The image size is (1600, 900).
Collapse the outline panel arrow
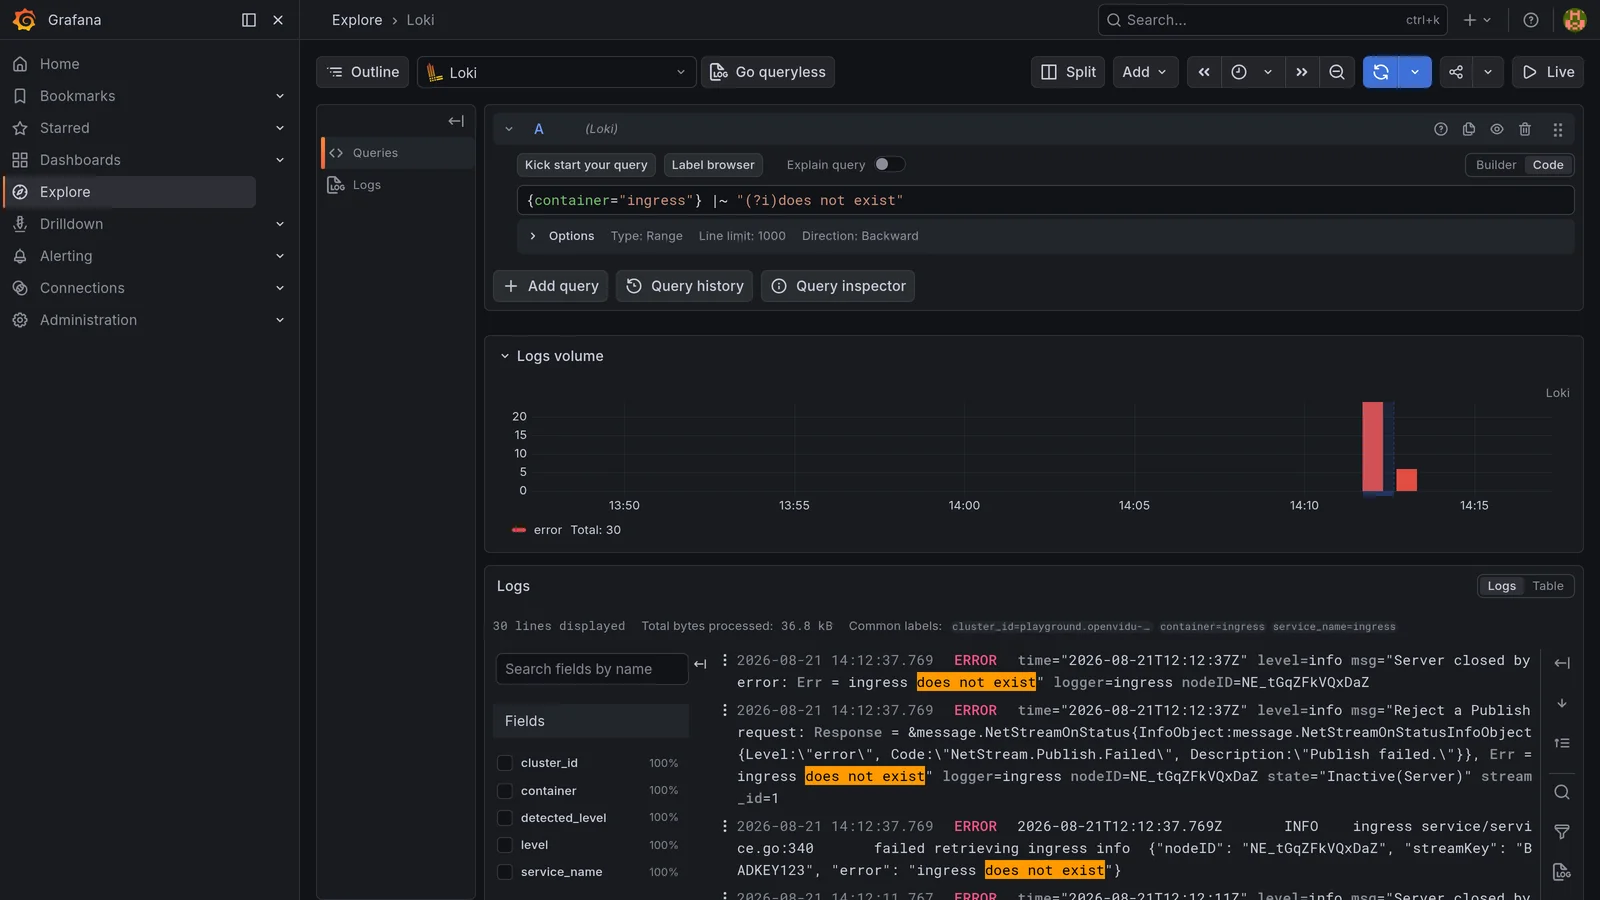(x=456, y=121)
